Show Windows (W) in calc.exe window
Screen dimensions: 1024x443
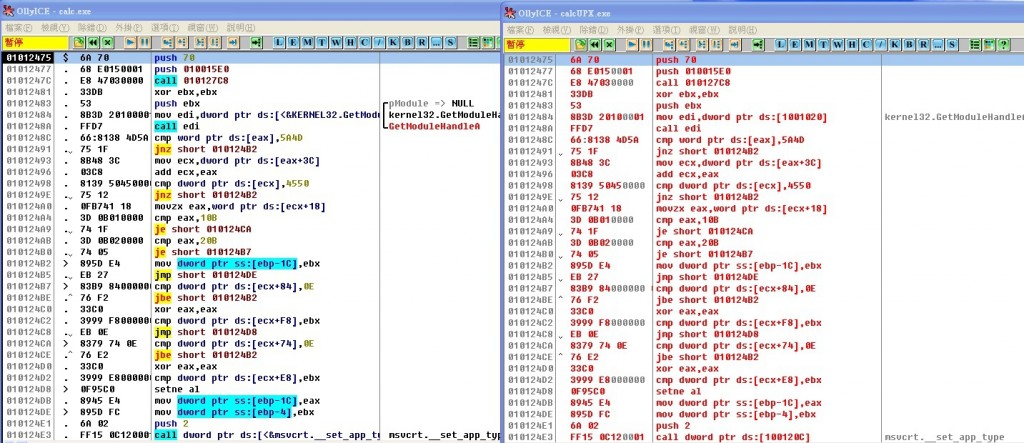click(x=336, y=42)
